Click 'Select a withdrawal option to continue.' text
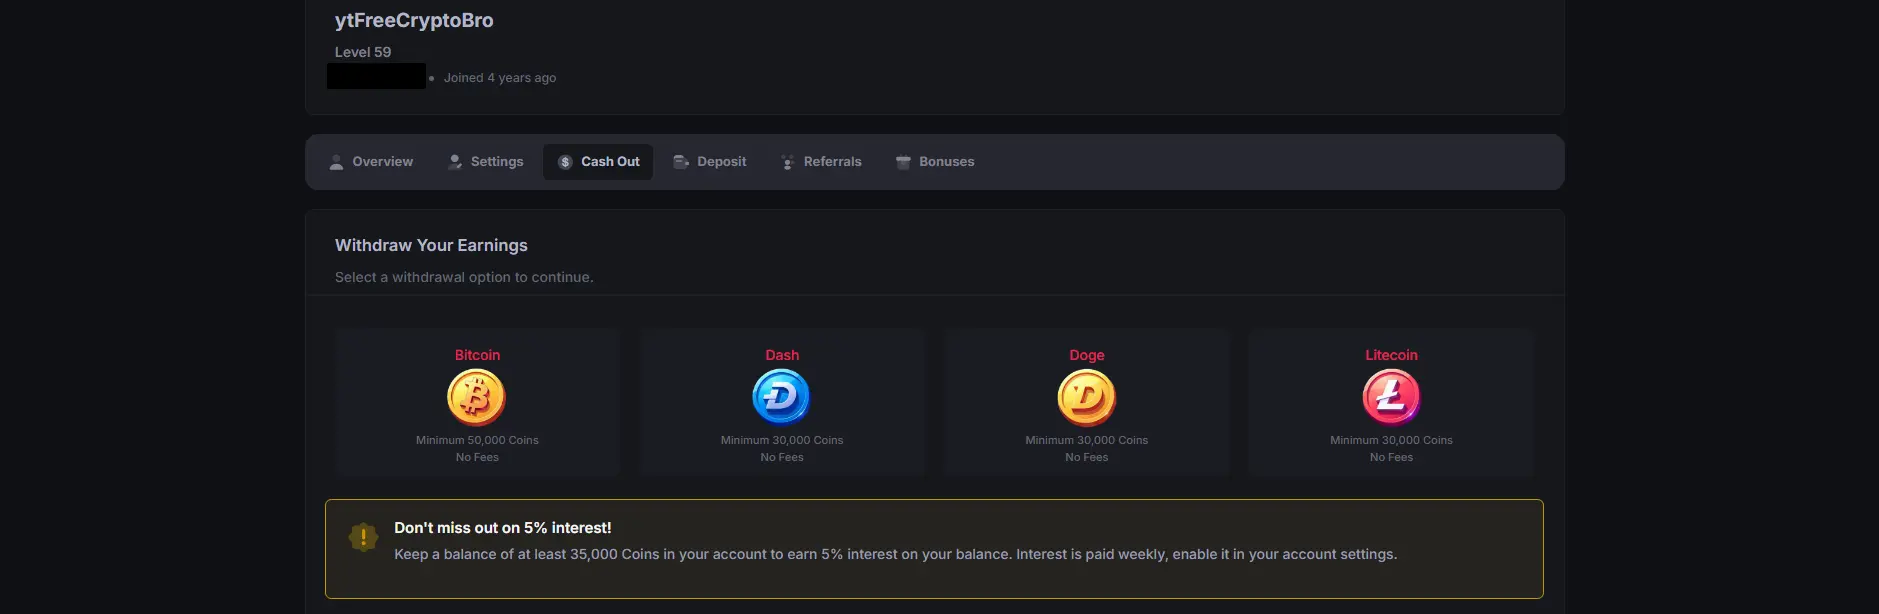 point(464,277)
